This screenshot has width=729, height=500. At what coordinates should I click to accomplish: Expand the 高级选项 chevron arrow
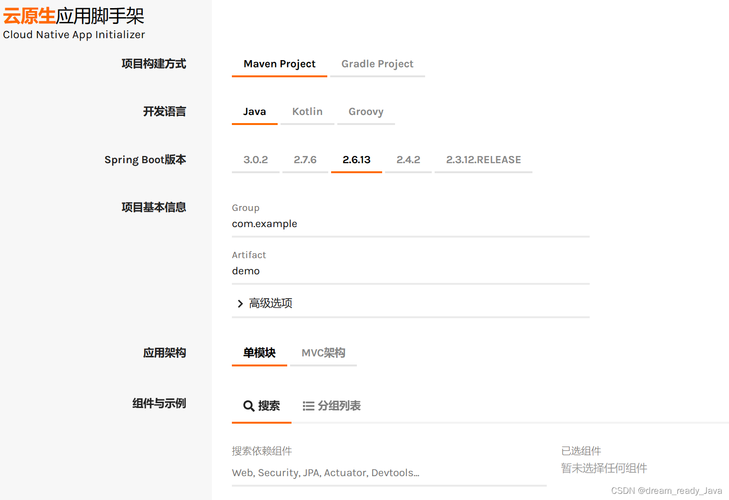coord(240,304)
